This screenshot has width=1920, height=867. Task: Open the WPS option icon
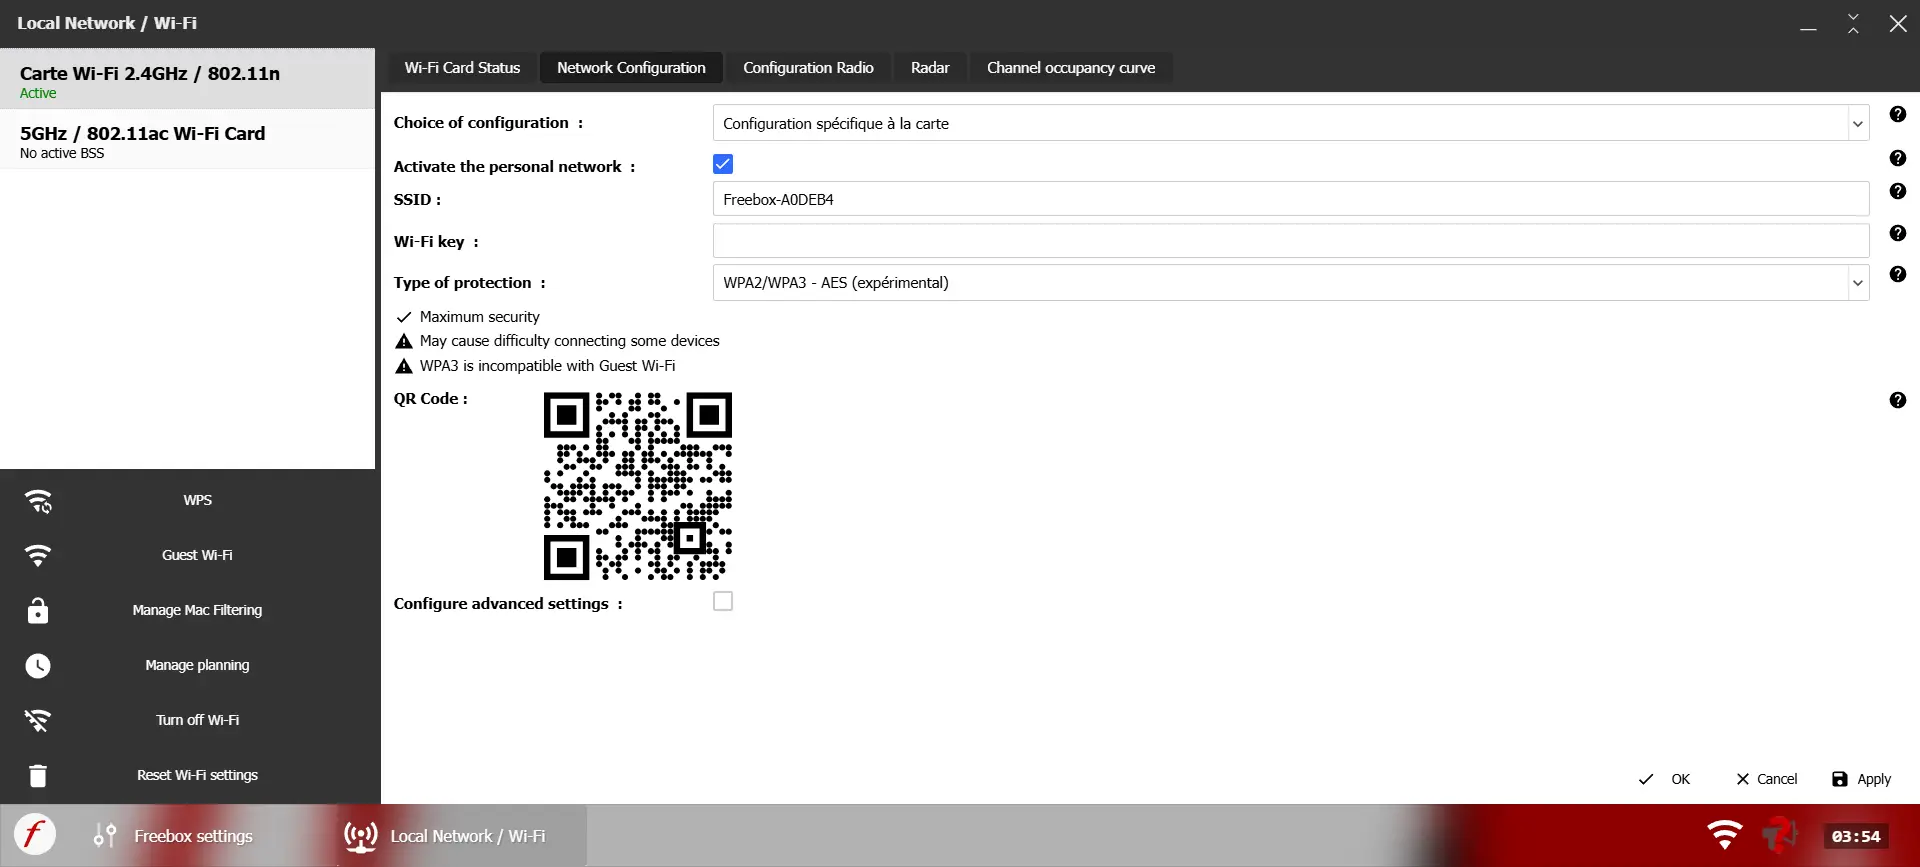click(x=38, y=501)
